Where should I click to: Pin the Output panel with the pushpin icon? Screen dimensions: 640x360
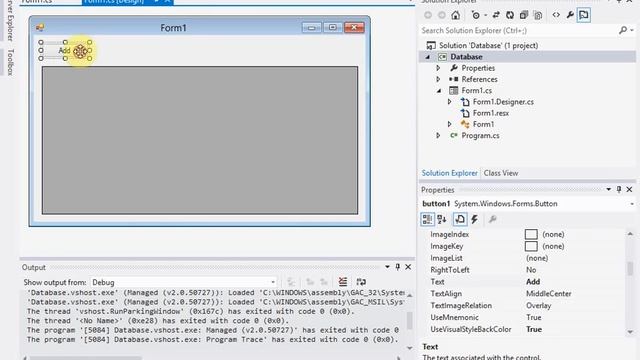[398, 267]
